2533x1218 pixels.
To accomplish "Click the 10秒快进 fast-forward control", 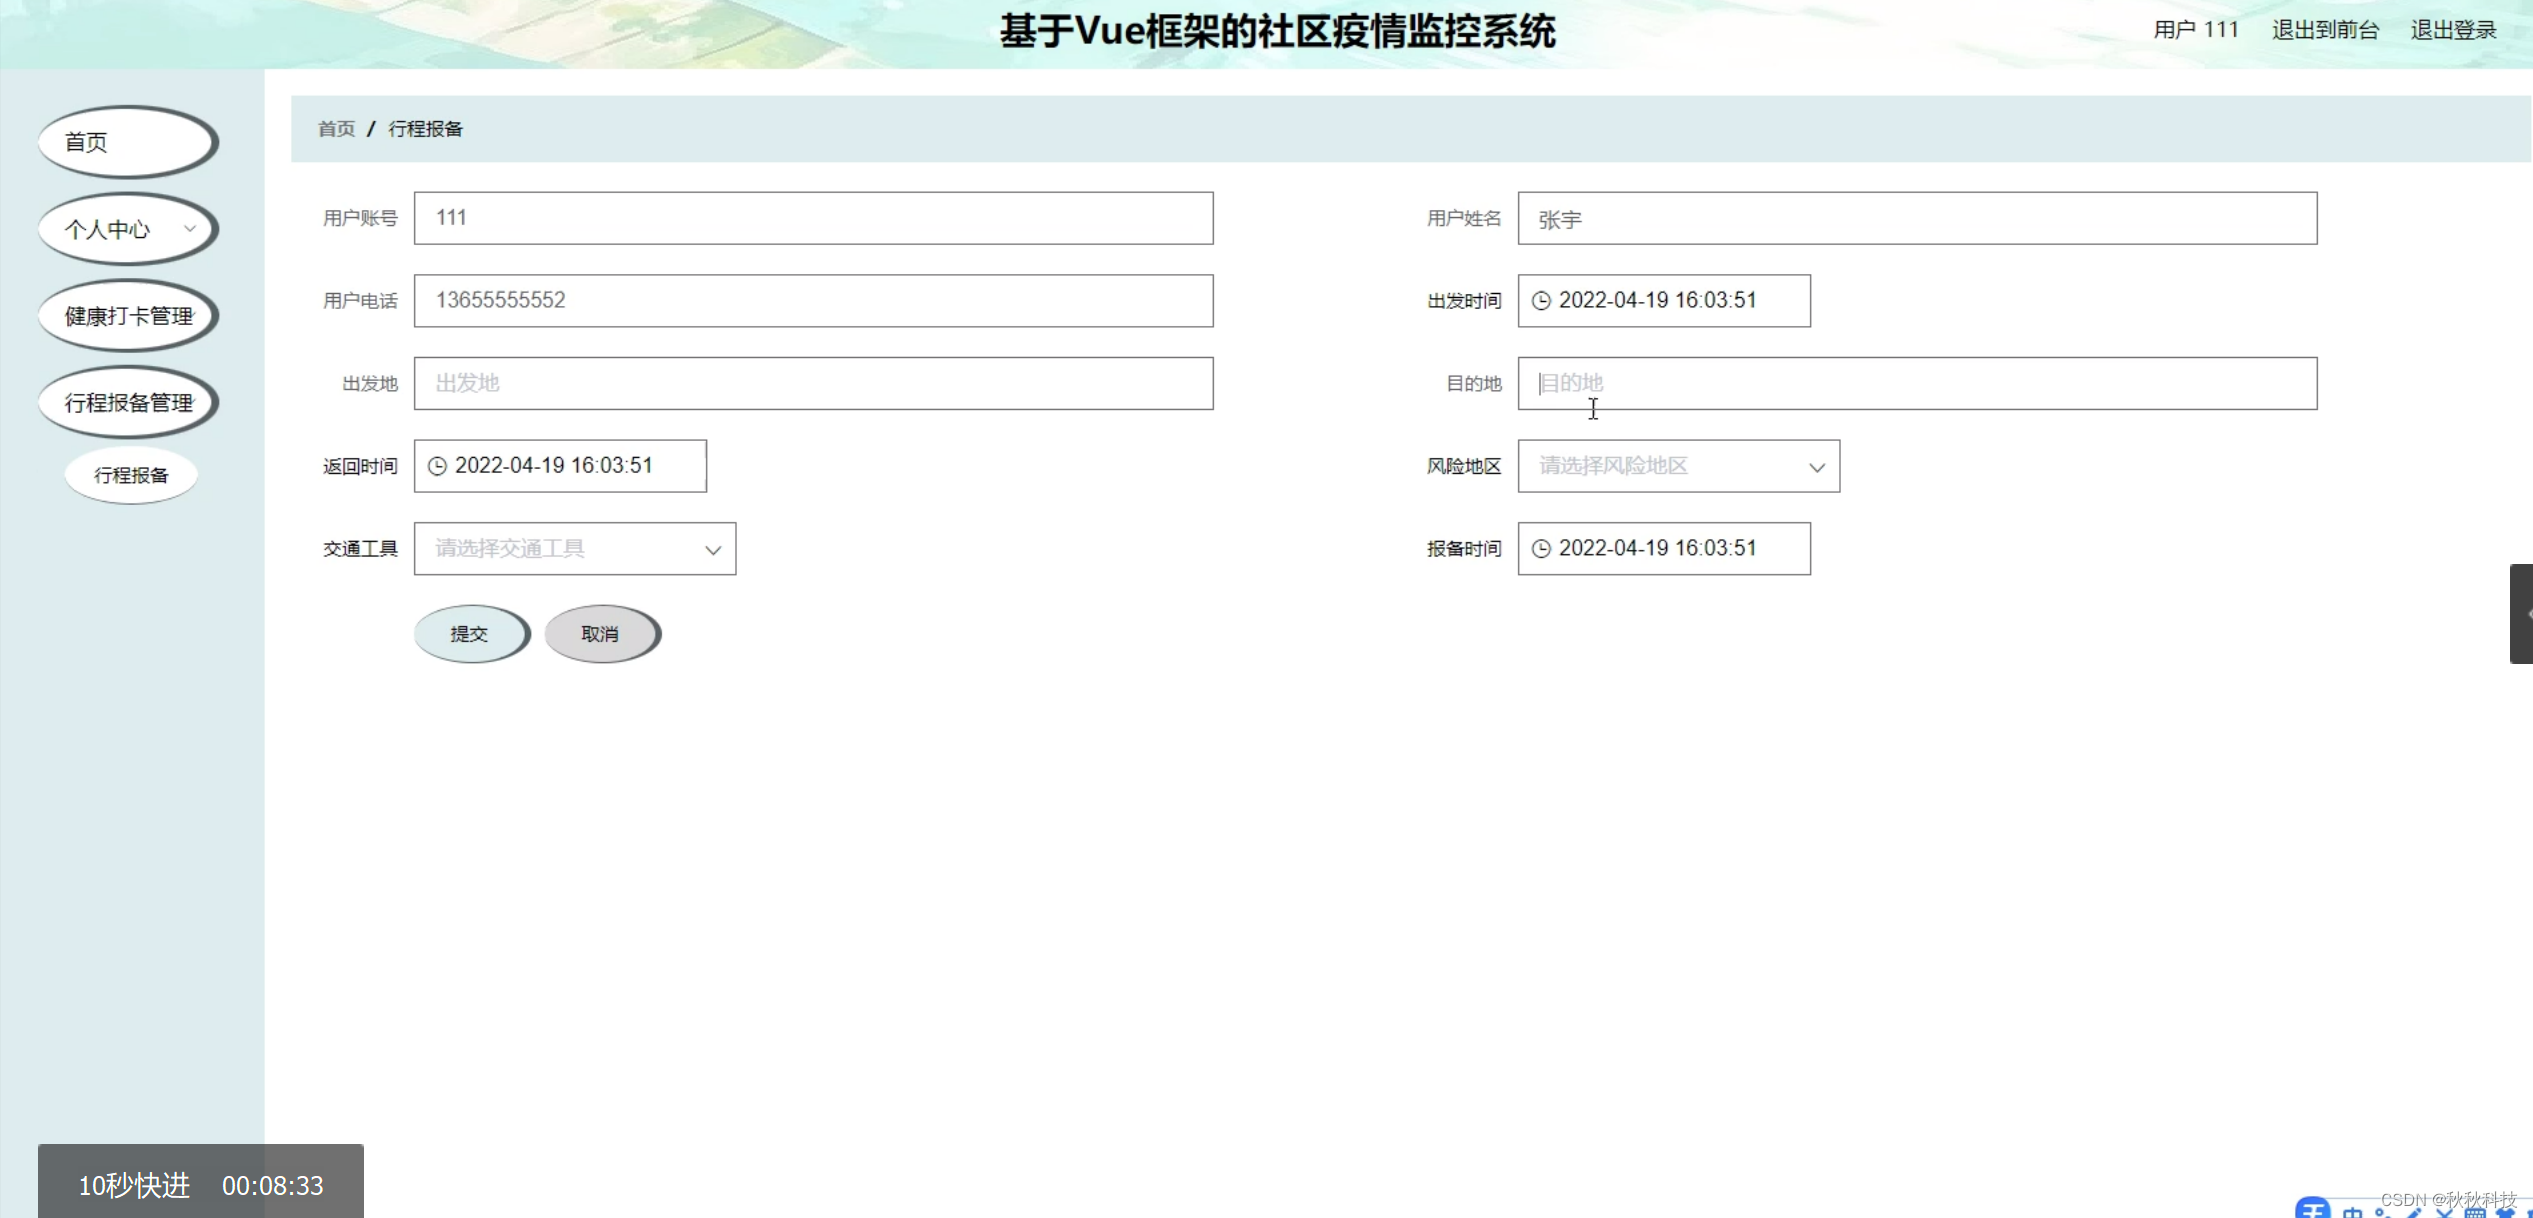I will pyautogui.click(x=134, y=1185).
